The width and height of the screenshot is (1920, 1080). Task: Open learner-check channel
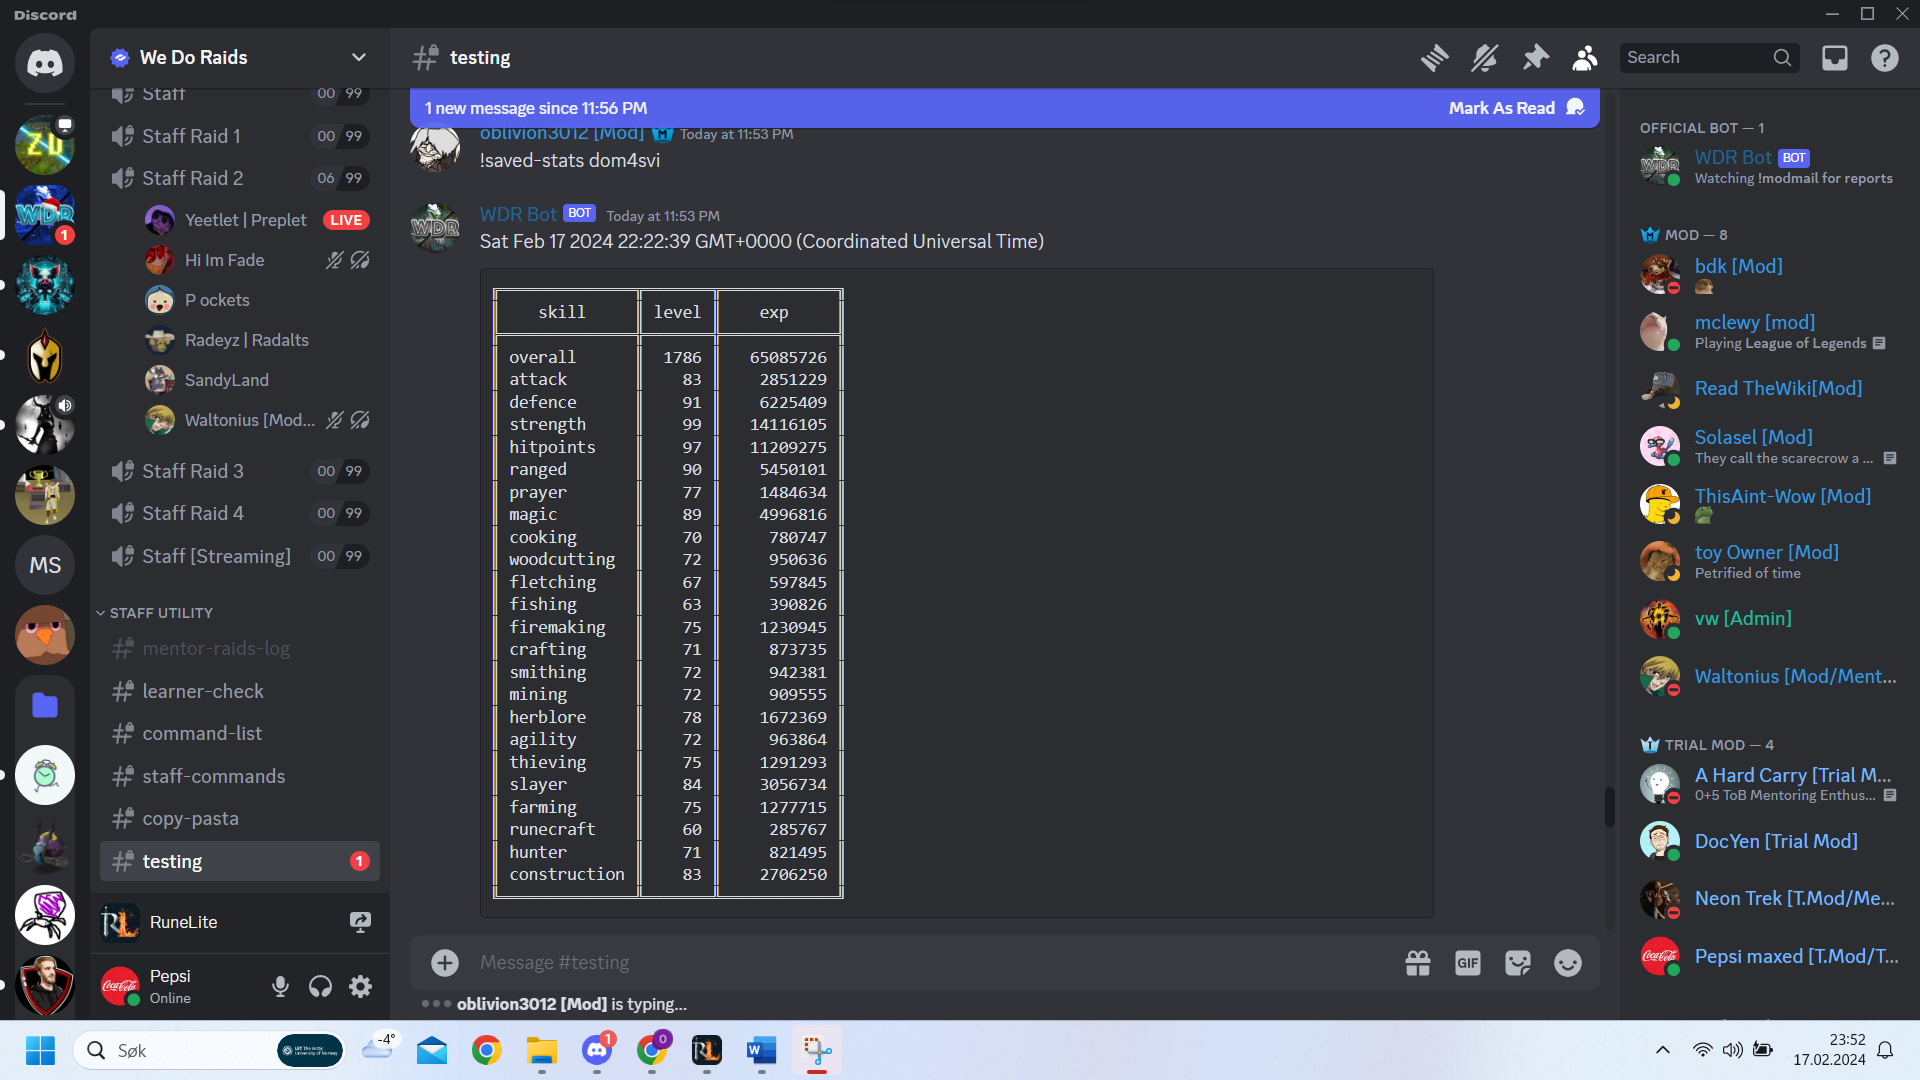tap(240, 691)
